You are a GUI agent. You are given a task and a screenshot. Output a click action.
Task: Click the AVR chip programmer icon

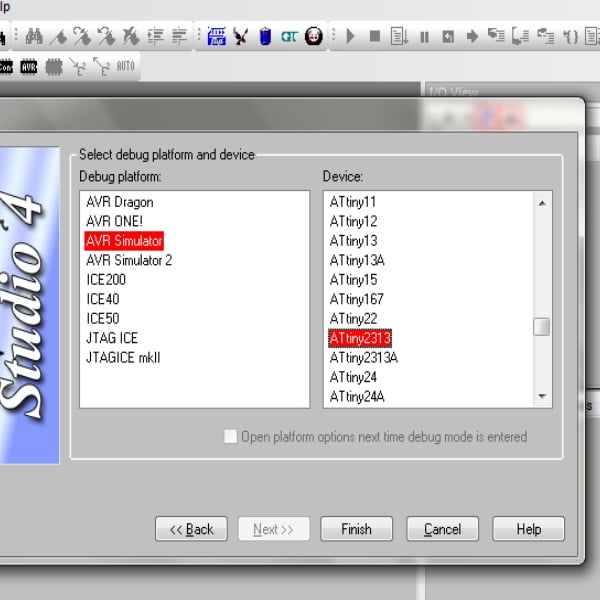(29, 67)
